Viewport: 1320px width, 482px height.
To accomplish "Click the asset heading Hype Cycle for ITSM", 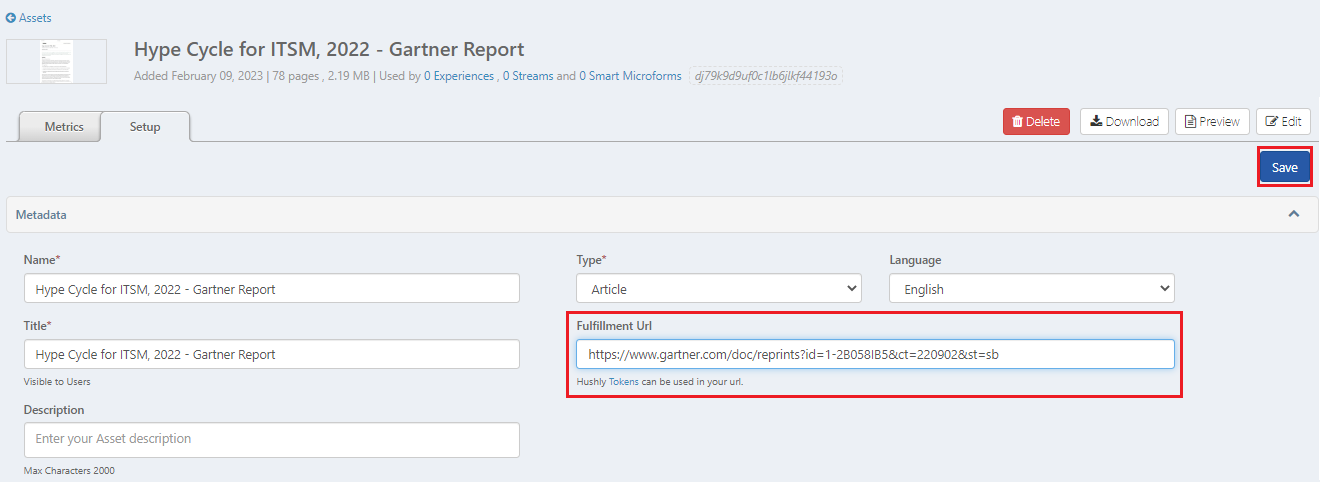I will (x=329, y=49).
